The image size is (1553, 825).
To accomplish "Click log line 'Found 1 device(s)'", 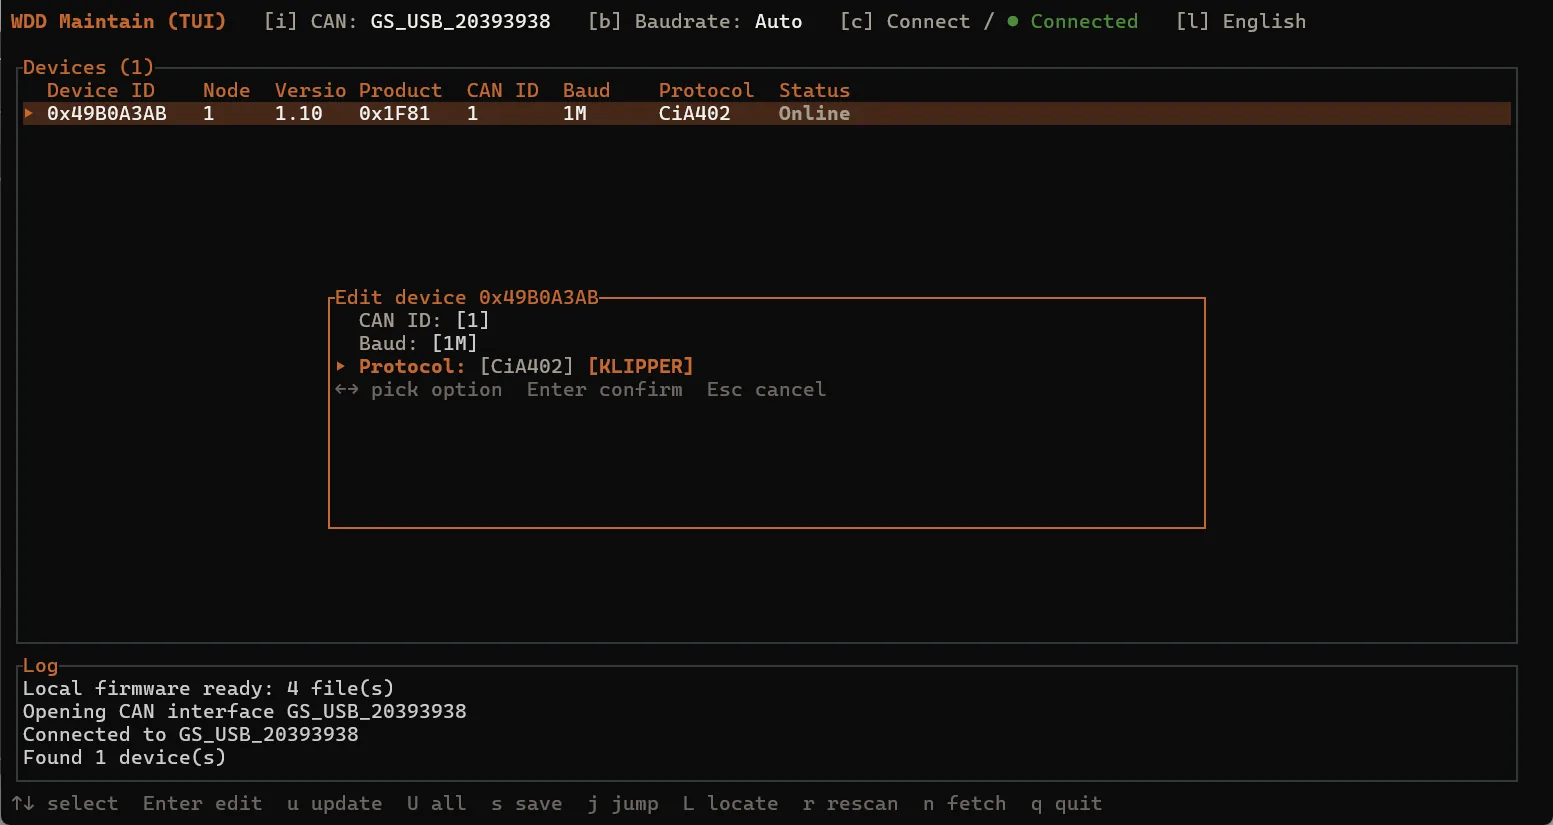I will [124, 757].
